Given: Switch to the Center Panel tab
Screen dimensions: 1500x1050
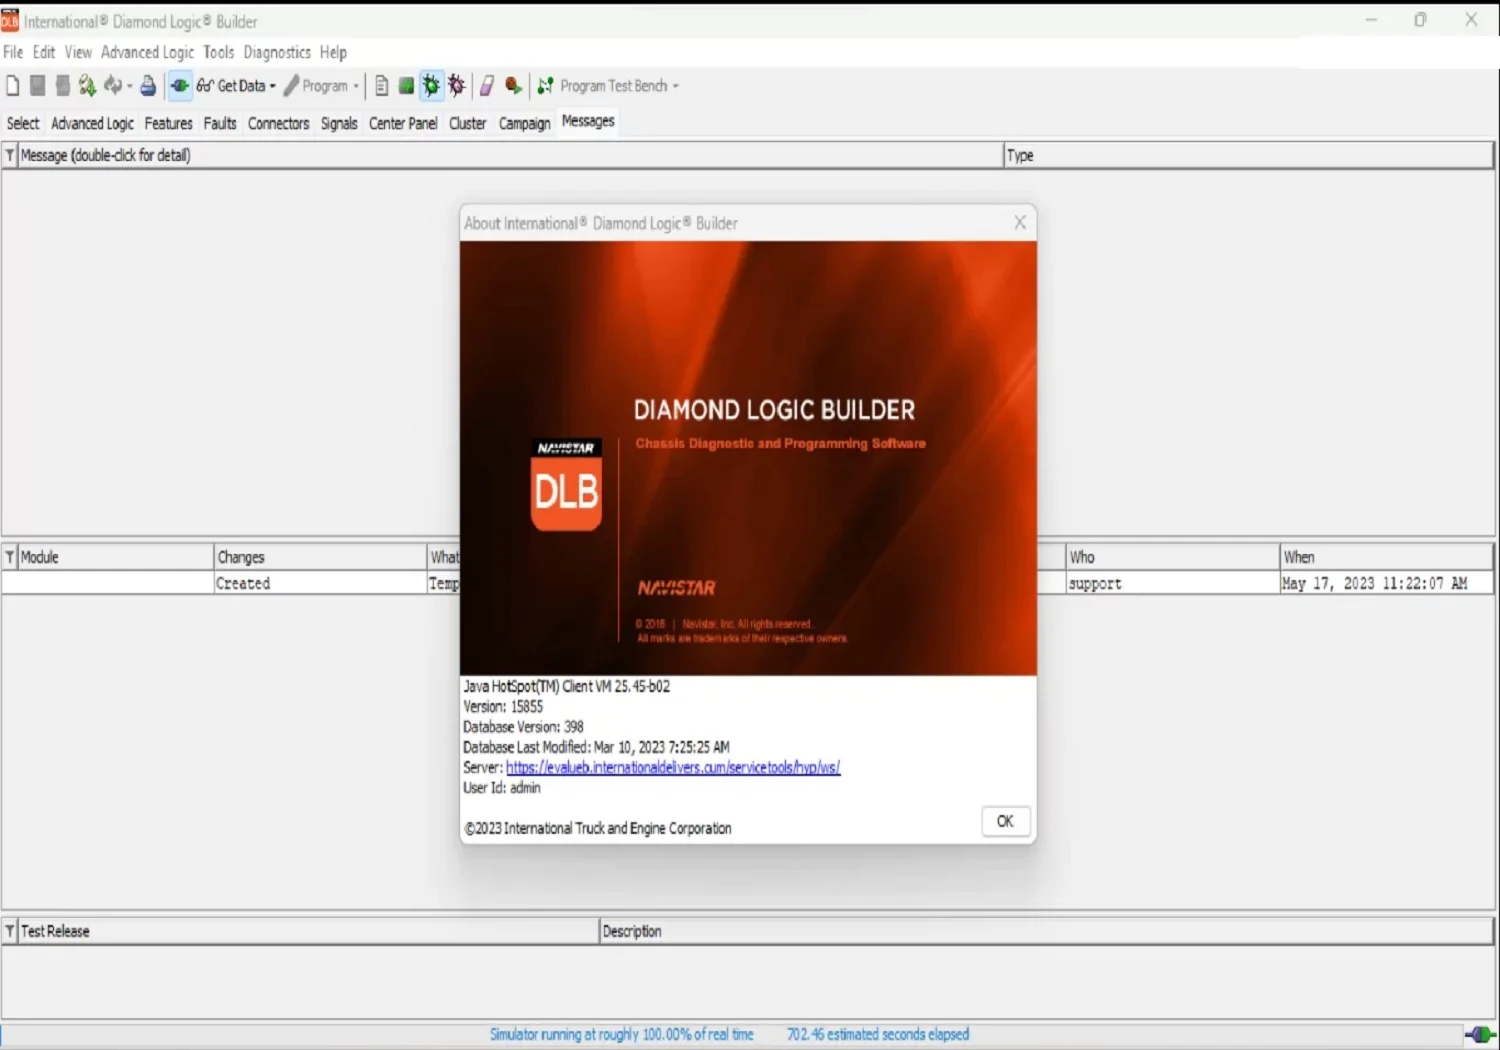Looking at the screenshot, I should point(403,123).
